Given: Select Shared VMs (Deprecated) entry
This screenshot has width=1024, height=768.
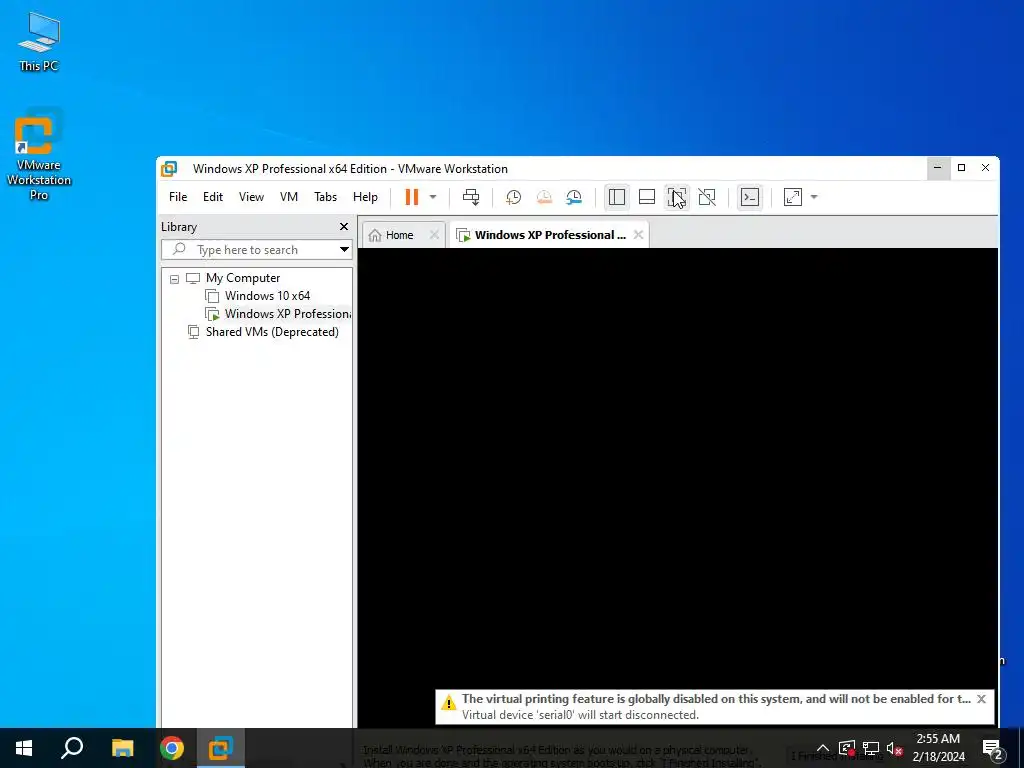Looking at the screenshot, I should pyautogui.click(x=272, y=332).
